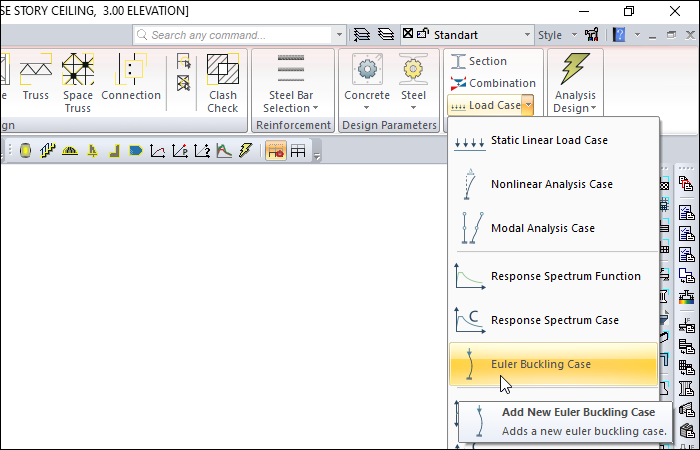The image size is (700, 450).
Task: Click the stairs icon in toolbar
Action: (47, 151)
